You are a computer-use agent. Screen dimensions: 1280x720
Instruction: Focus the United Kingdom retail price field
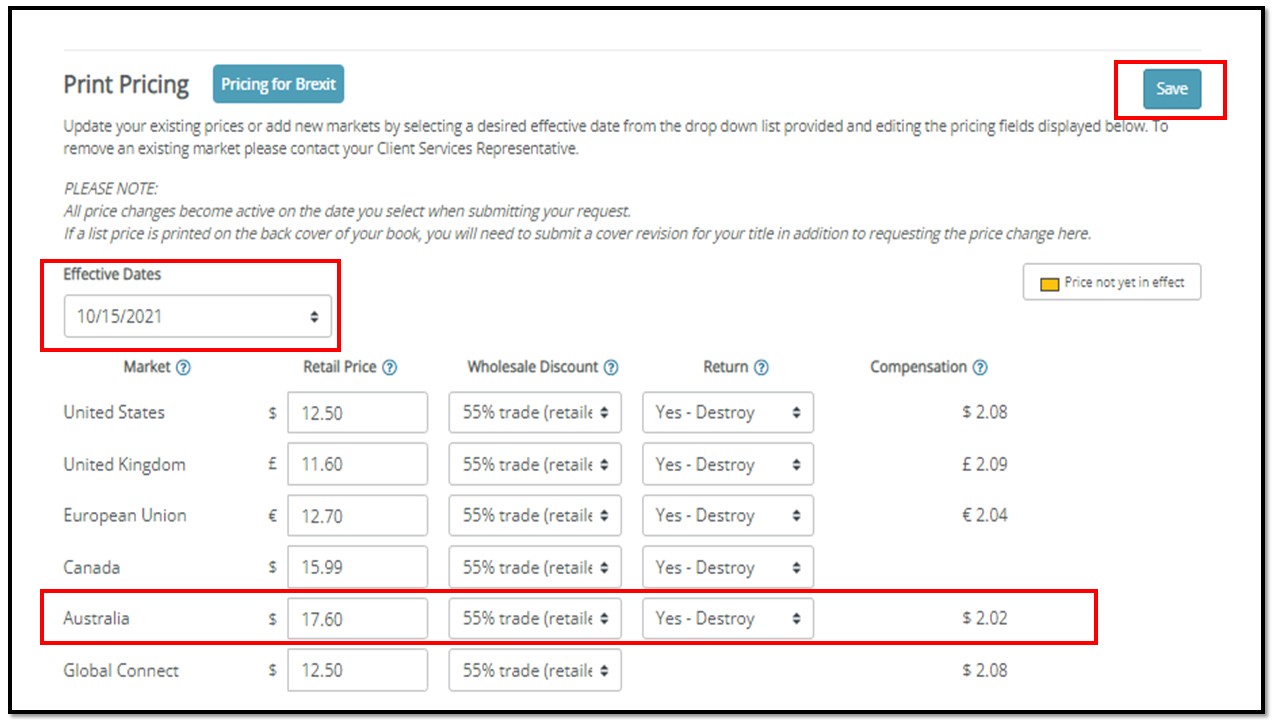click(357, 465)
